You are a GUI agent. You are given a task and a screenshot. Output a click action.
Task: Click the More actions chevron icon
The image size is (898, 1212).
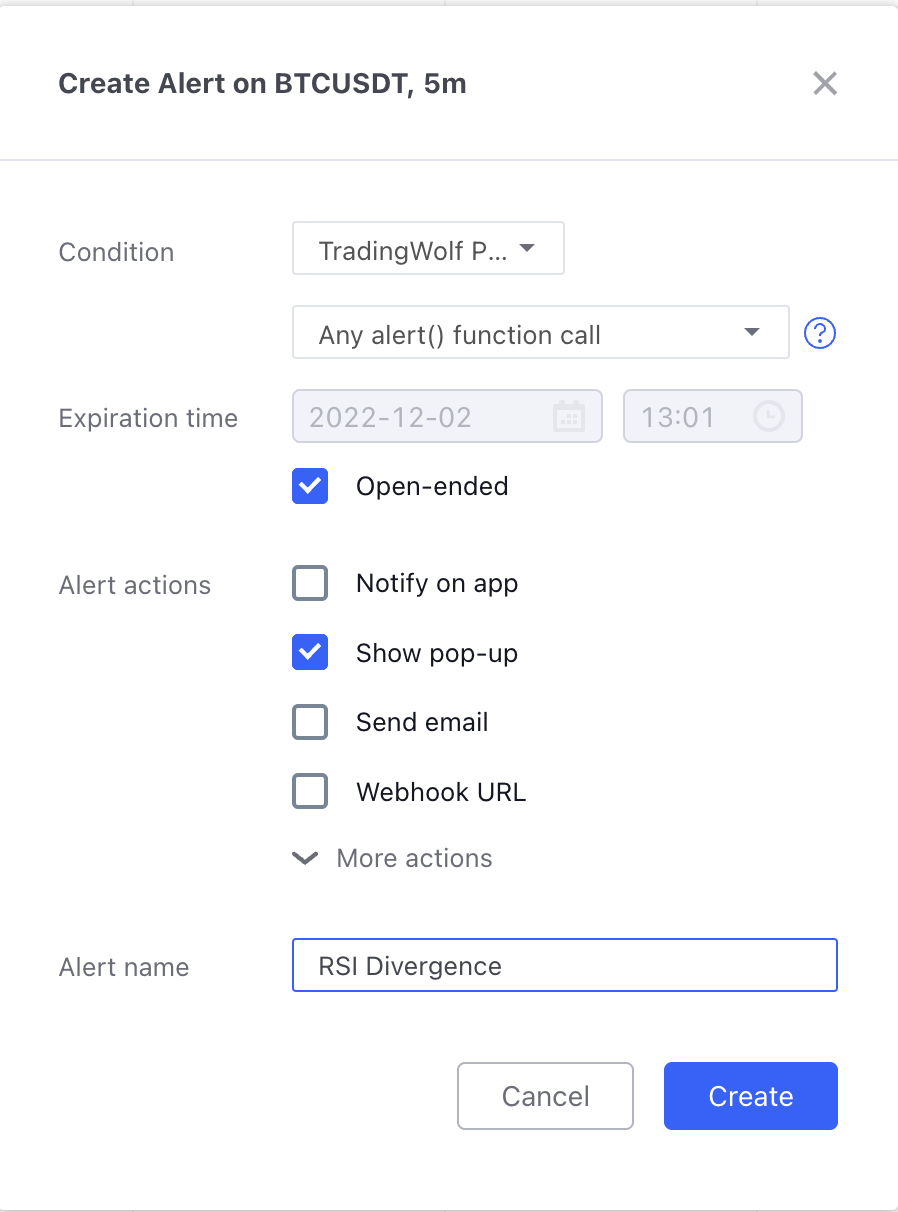point(305,858)
